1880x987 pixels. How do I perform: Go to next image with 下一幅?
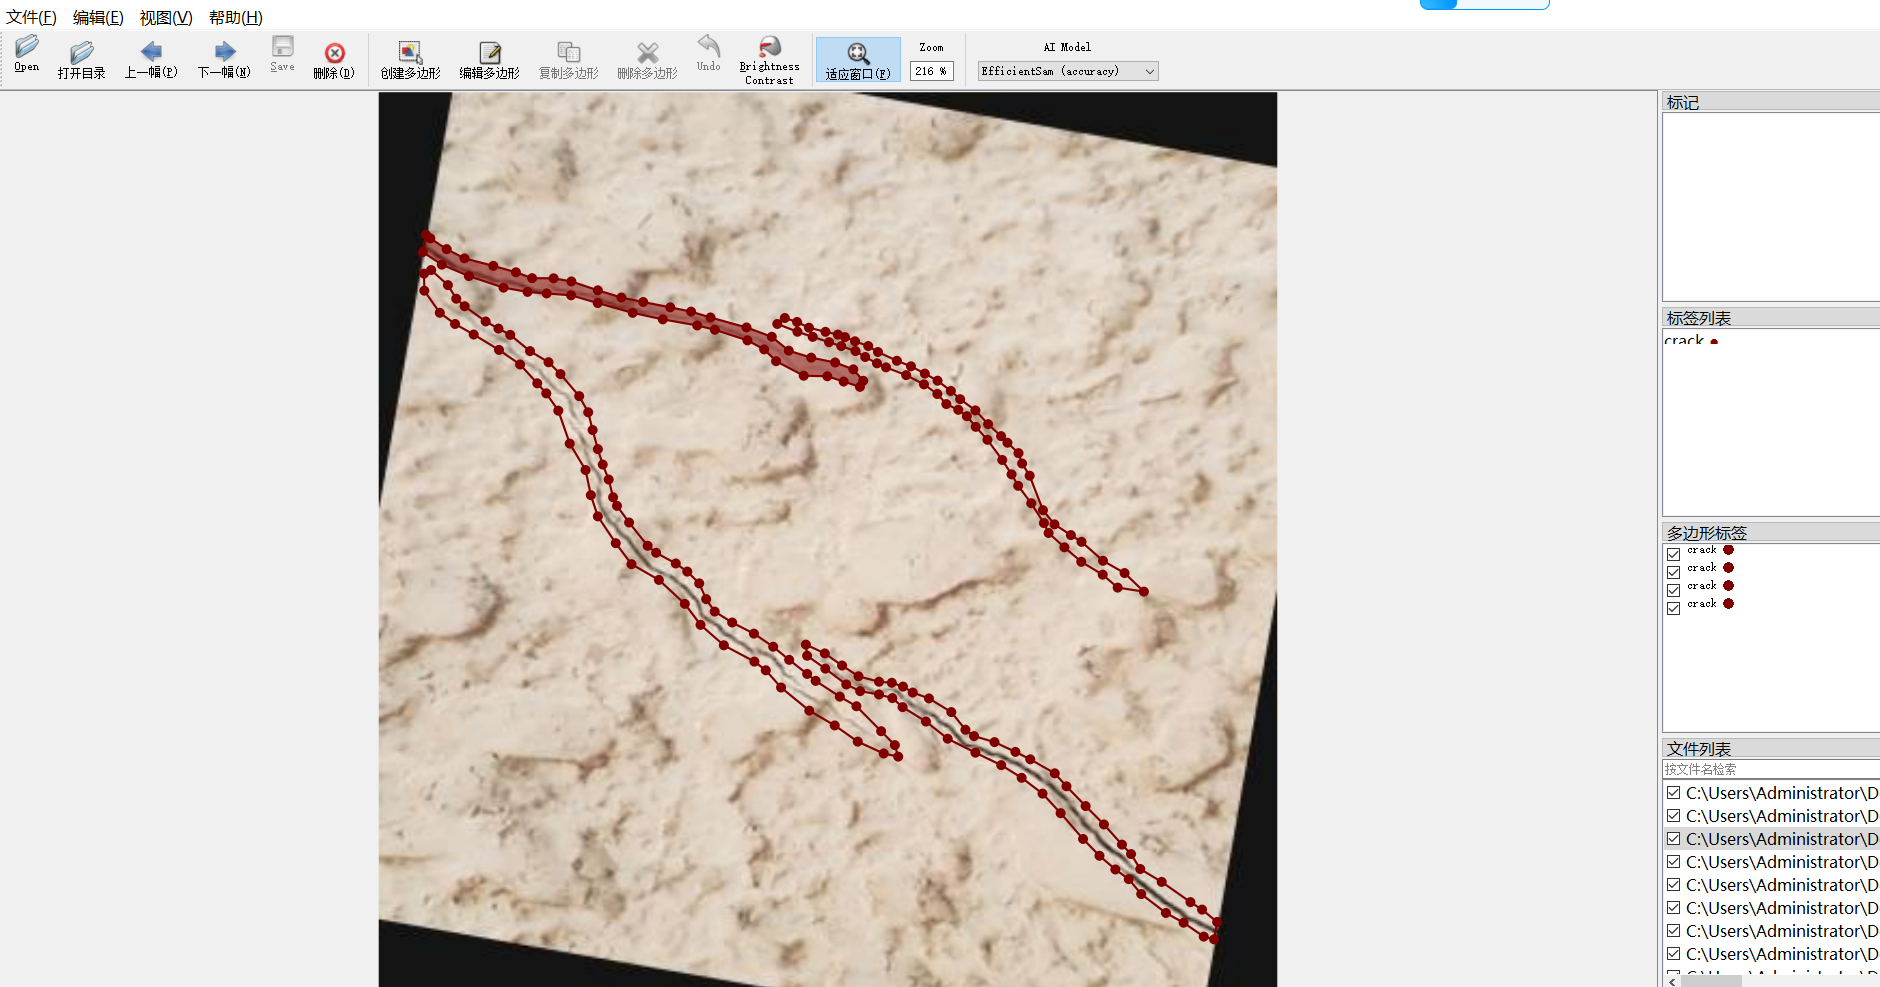click(224, 53)
